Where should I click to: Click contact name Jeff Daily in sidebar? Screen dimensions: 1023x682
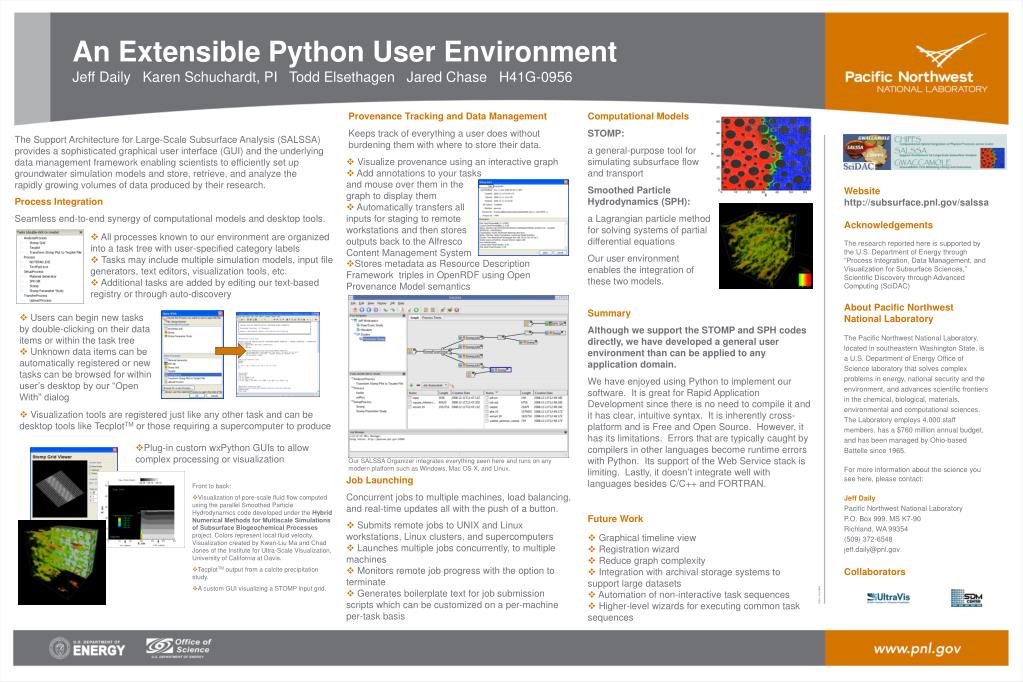859,498
